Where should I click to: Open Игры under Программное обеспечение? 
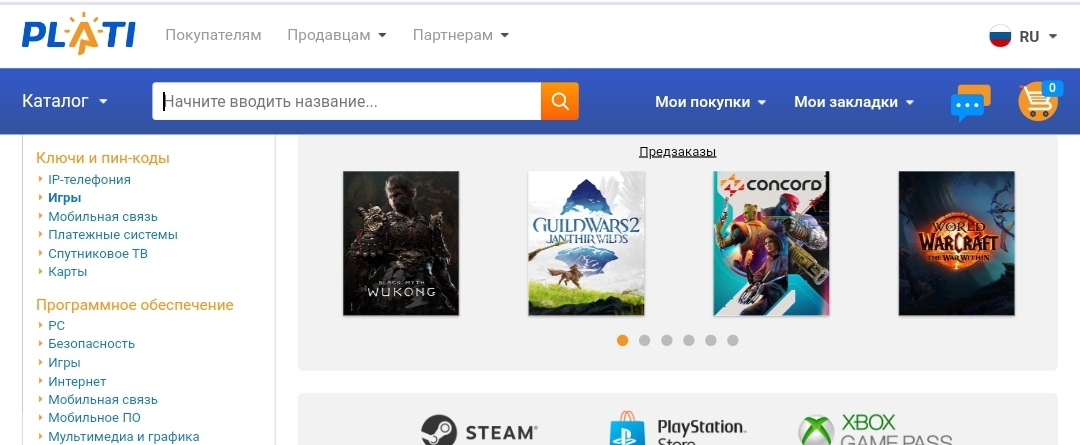[64, 363]
